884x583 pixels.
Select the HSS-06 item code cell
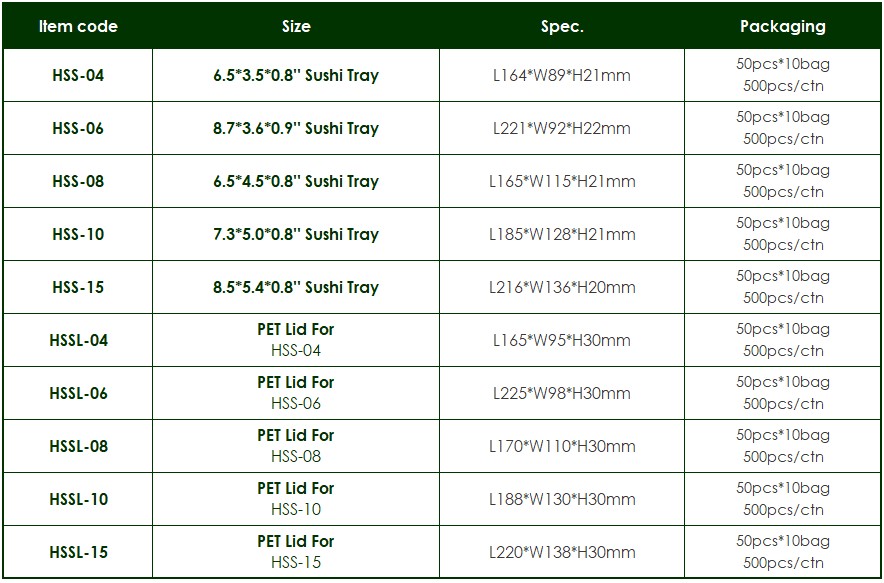point(78,128)
